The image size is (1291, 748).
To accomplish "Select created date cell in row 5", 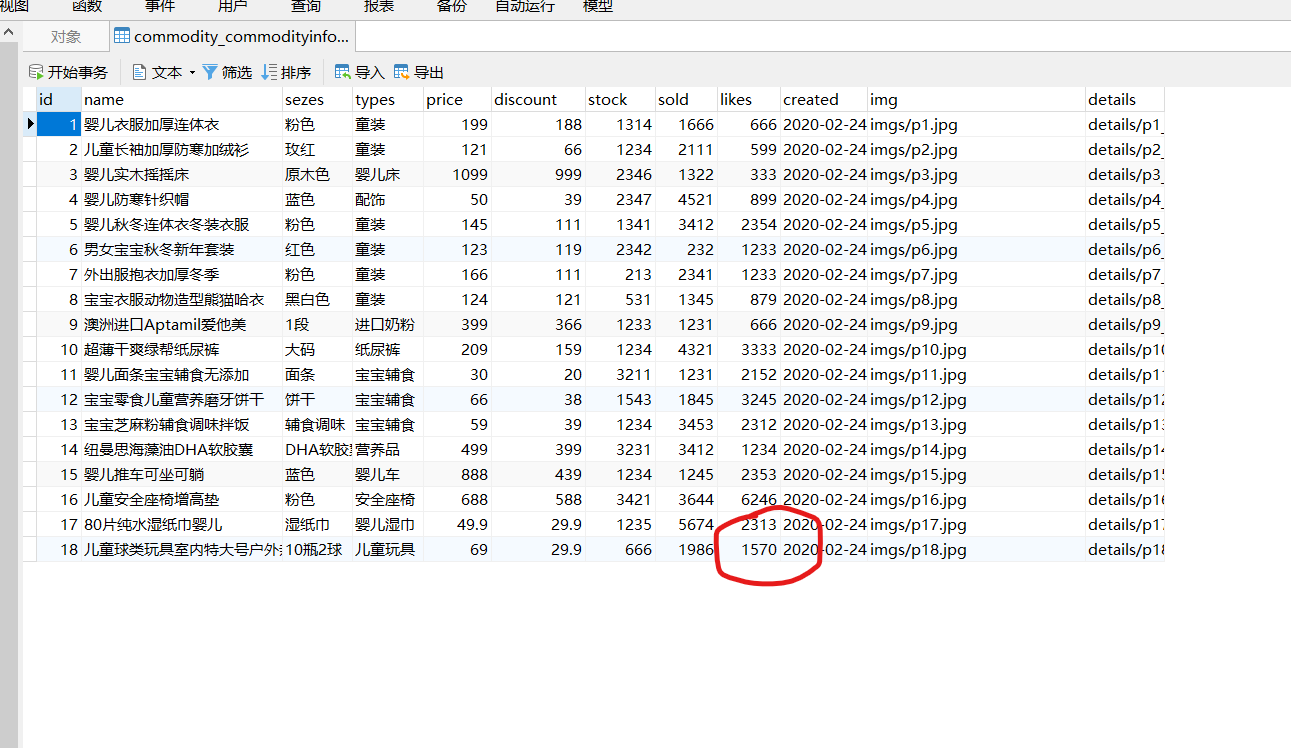I will click(x=824, y=224).
